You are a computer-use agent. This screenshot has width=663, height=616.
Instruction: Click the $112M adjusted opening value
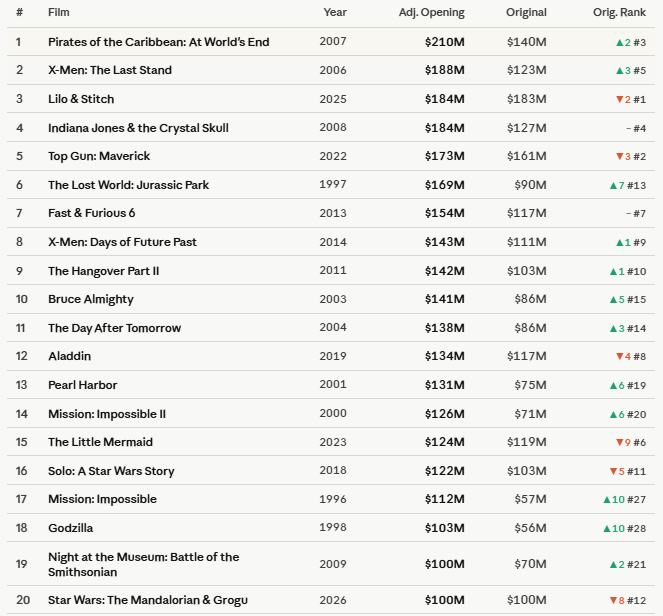(x=444, y=499)
